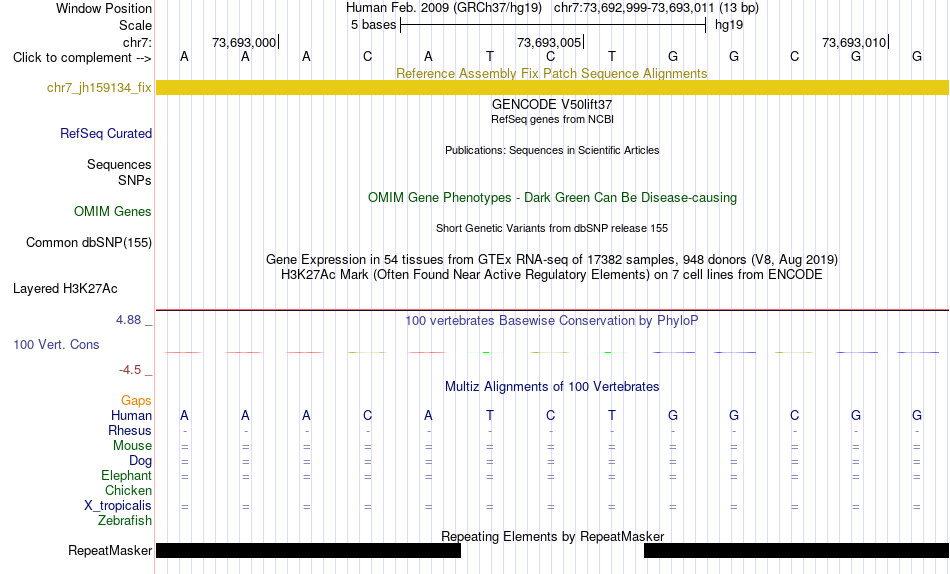Image resolution: width=950 pixels, height=574 pixels.
Task: Click the Chicken species label
Action: (x=128, y=490)
